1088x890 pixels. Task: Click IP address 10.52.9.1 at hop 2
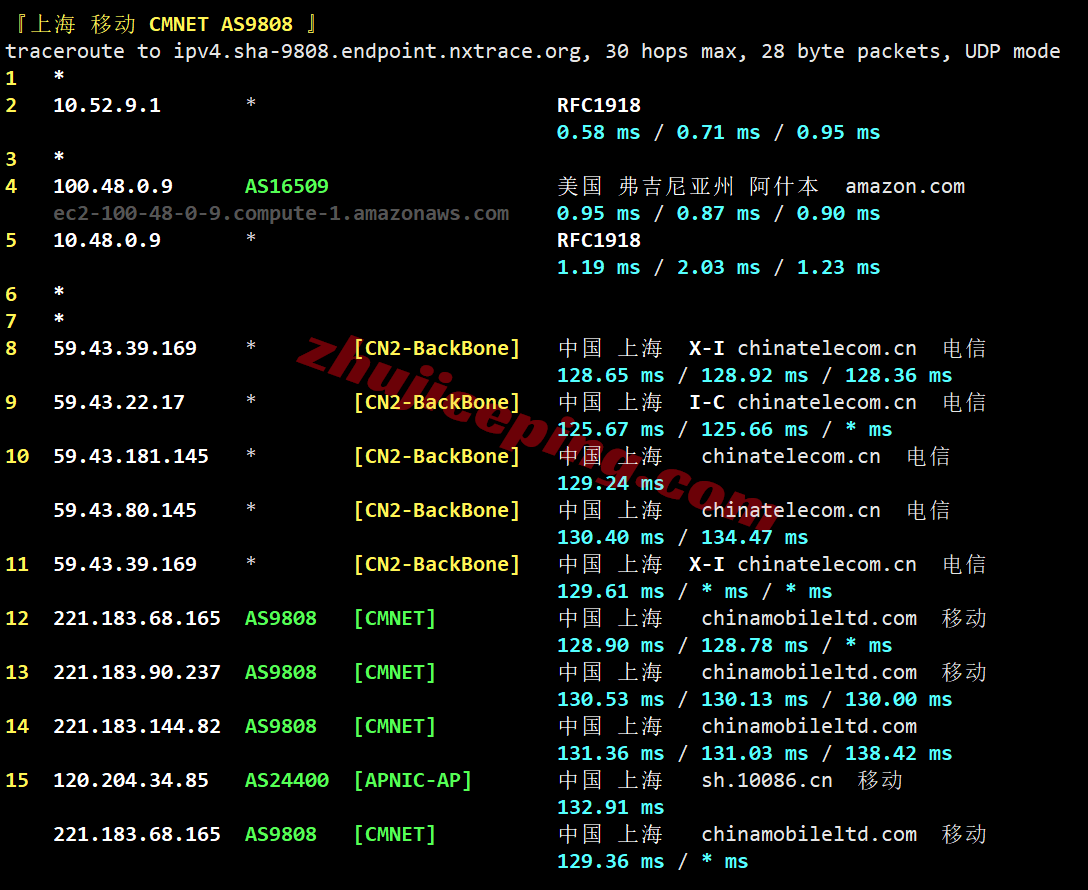click(107, 105)
